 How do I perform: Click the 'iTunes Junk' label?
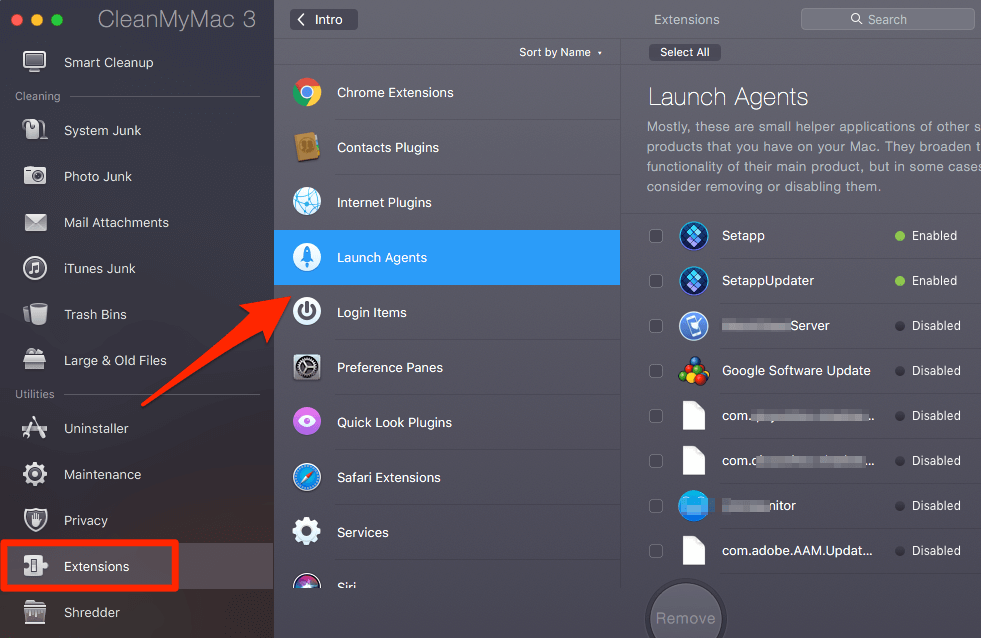[99, 268]
